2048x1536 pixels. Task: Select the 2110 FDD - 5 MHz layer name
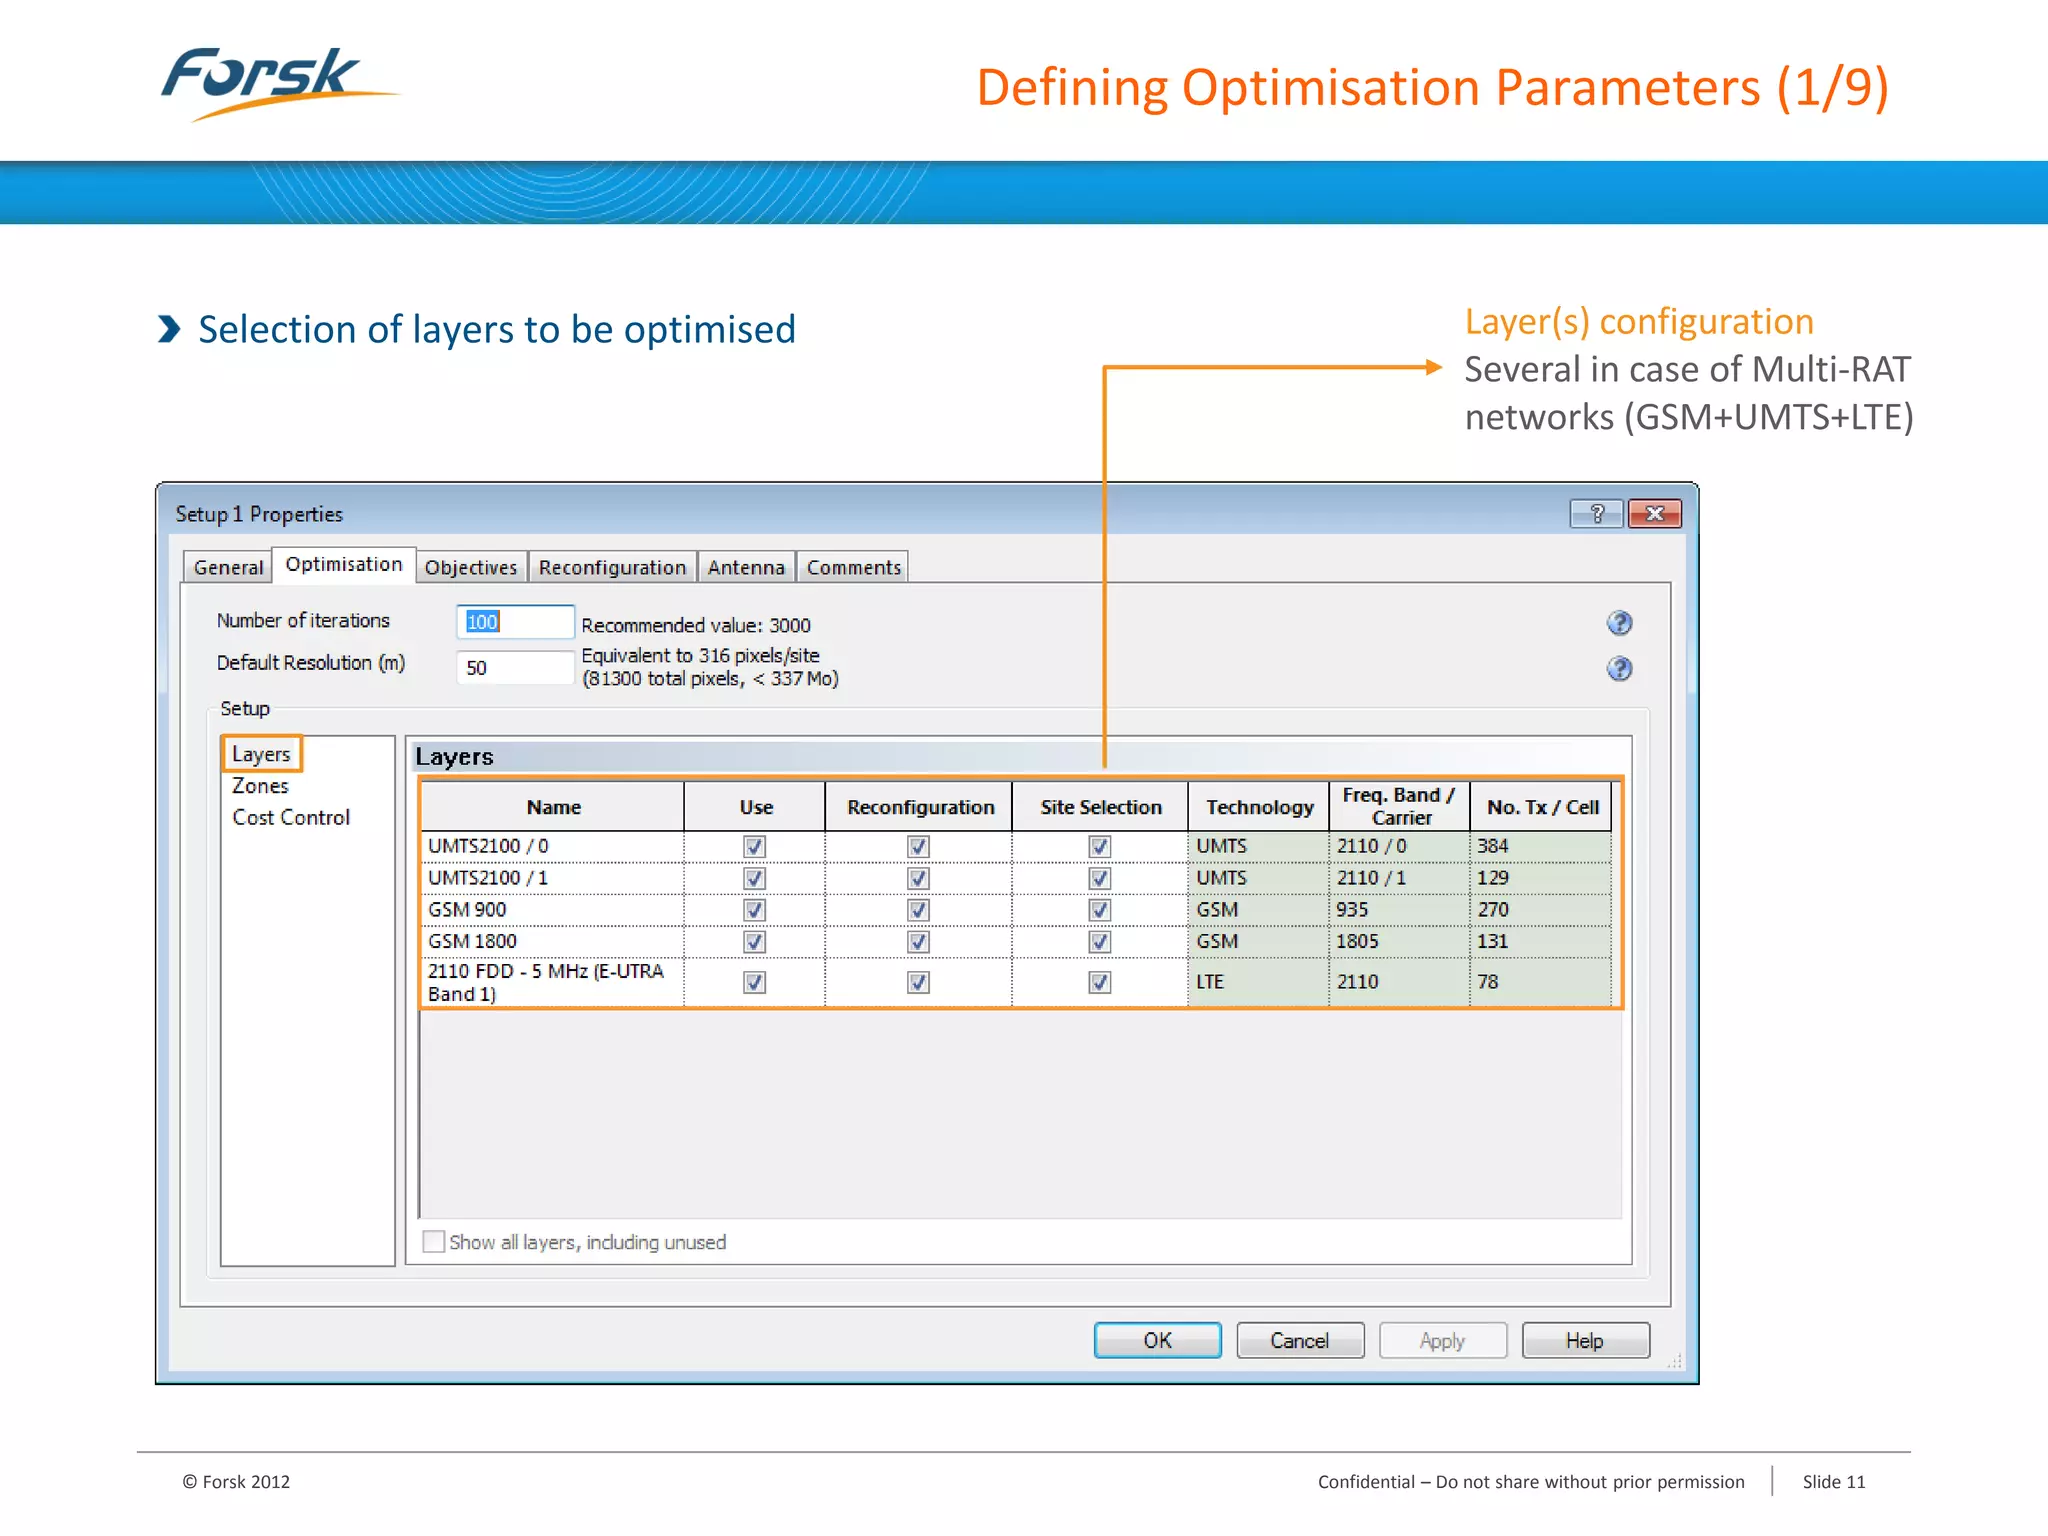(x=552, y=982)
